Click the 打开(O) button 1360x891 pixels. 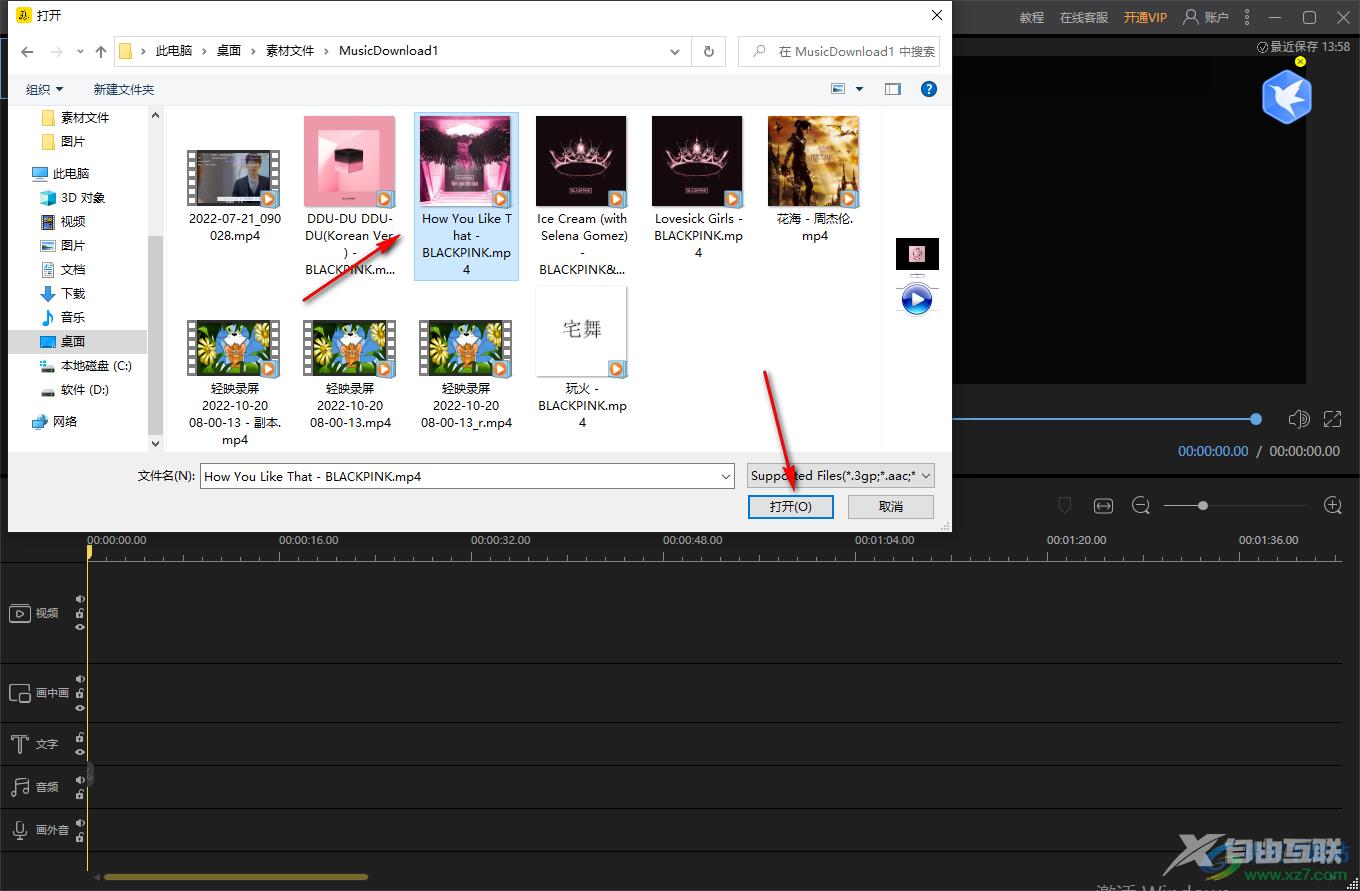point(790,507)
